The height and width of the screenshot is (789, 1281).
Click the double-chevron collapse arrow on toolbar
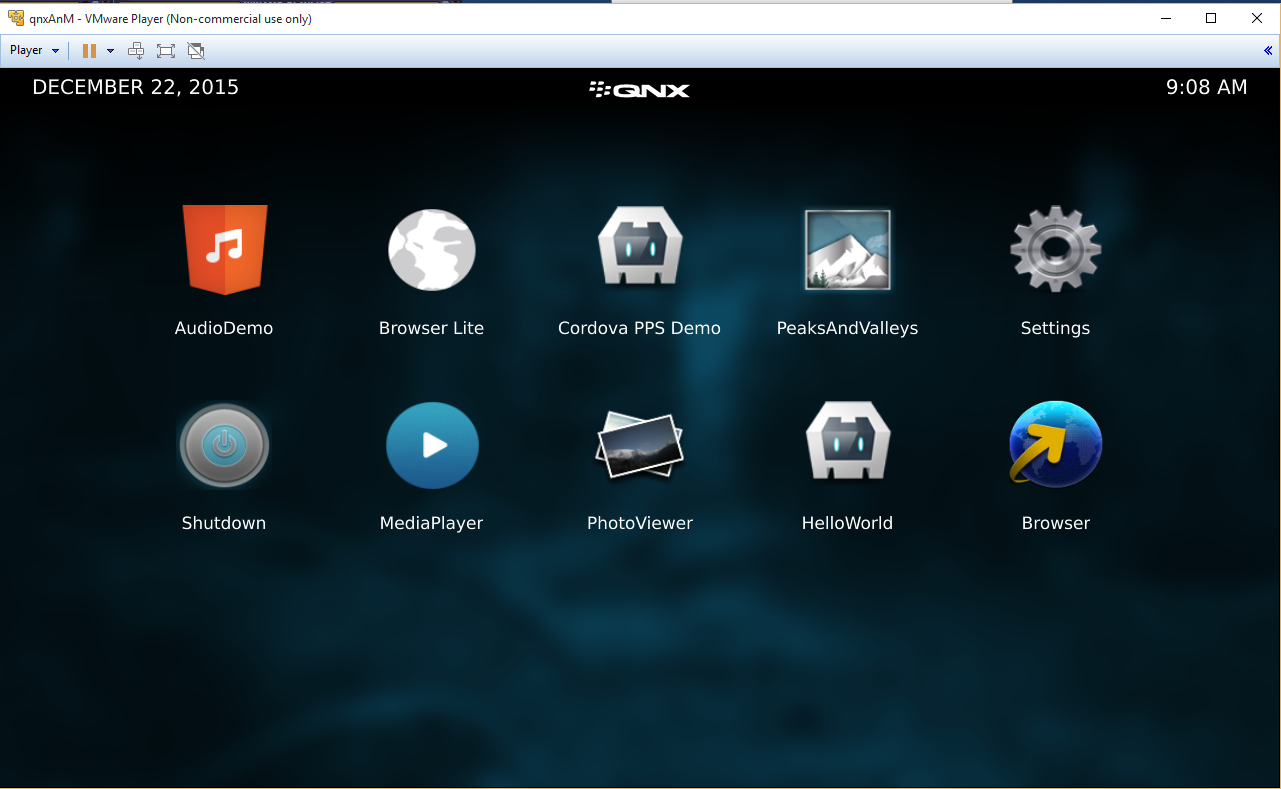(x=1268, y=50)
